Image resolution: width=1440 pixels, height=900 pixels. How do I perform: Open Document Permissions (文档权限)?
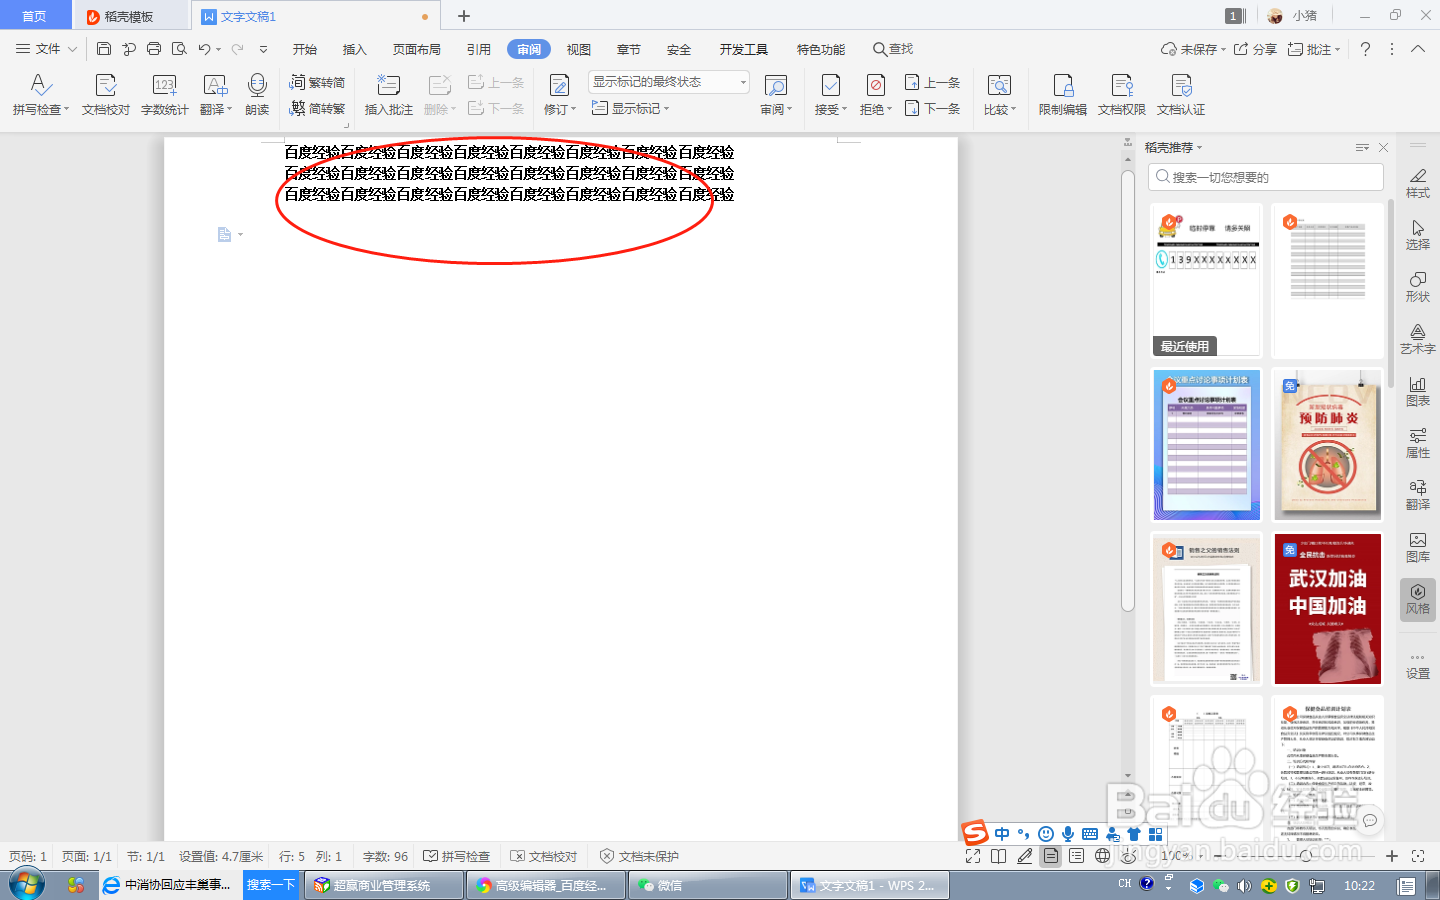pyautogui.click(x=1121, y=95)
